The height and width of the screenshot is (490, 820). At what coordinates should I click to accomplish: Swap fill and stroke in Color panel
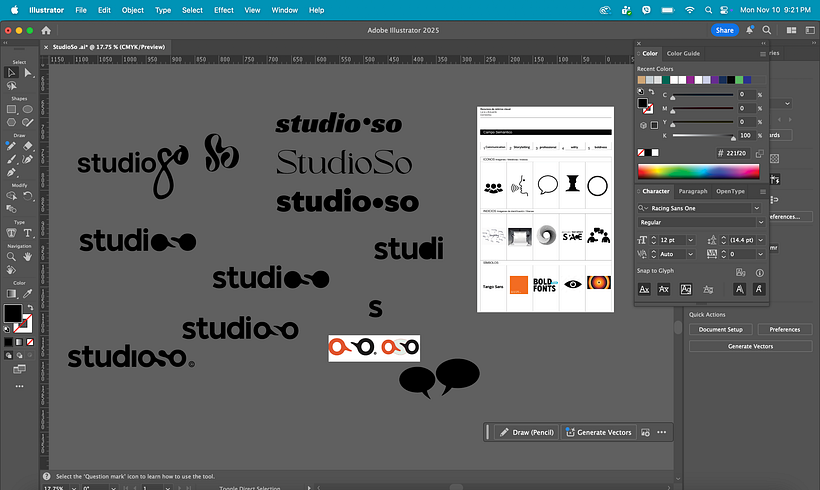point(654,92)
